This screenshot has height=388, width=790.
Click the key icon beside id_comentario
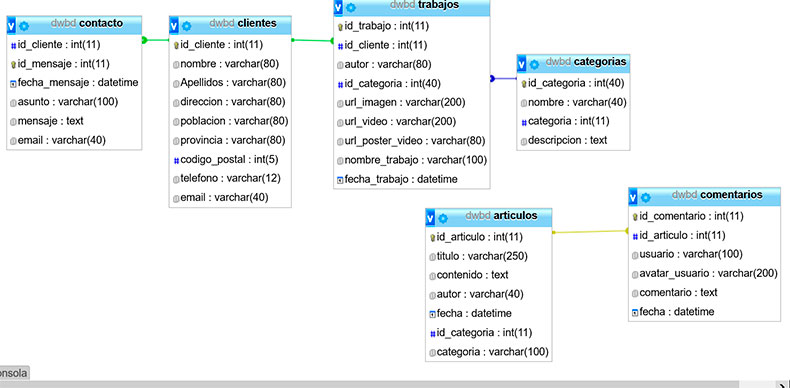click(x=635, y=217)
